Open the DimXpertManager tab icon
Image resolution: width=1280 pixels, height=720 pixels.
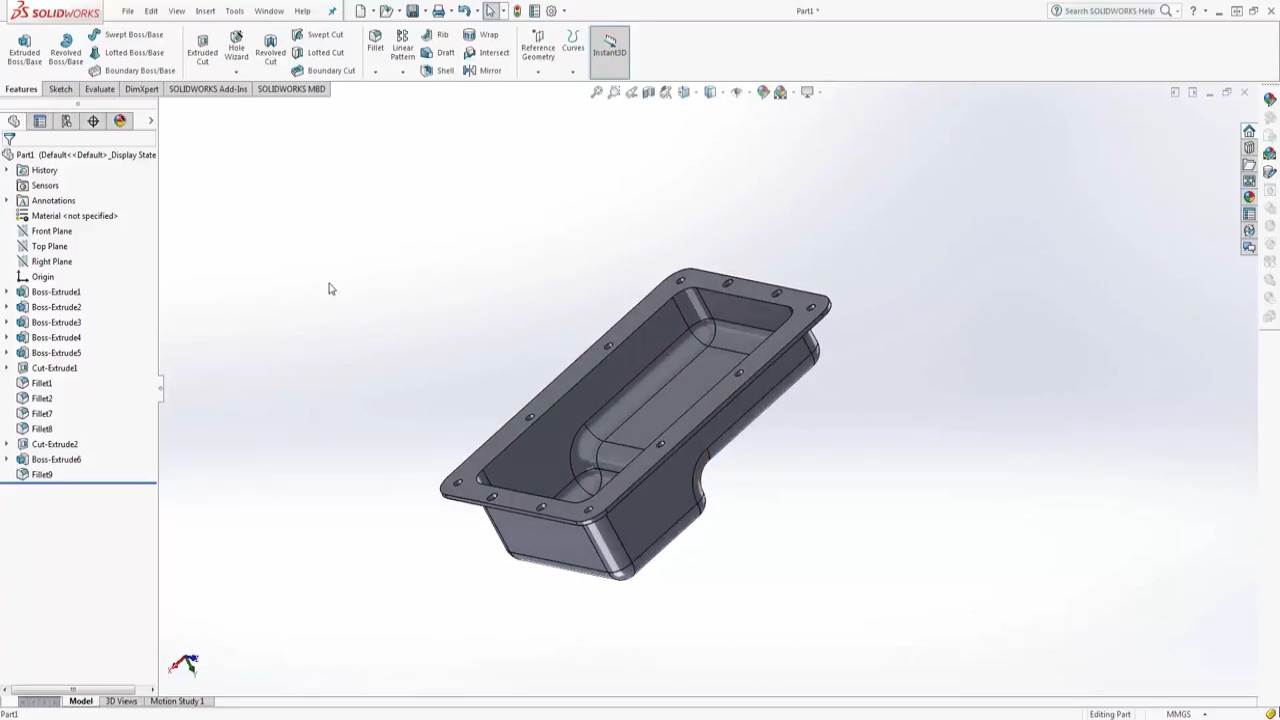(x=93, y=121)
